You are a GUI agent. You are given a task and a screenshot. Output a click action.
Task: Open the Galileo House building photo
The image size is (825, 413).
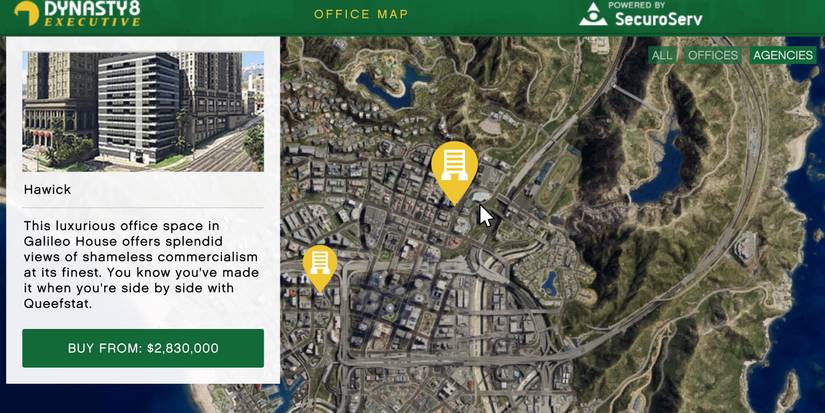tap(143, 111)
